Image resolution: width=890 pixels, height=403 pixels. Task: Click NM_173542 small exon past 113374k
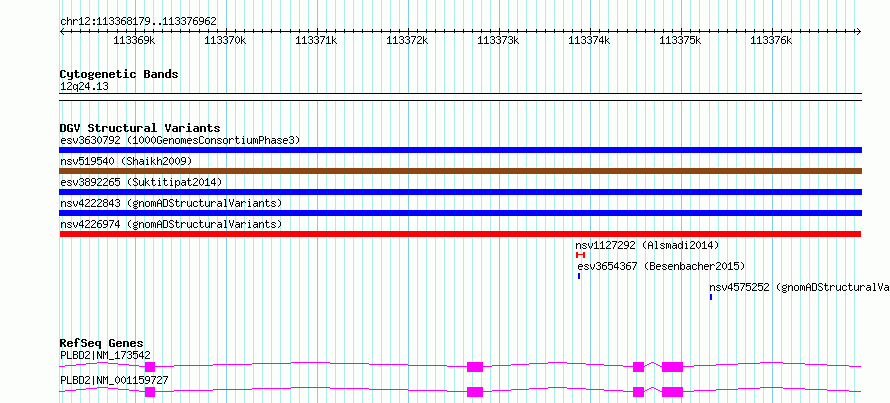coord(639,367)
